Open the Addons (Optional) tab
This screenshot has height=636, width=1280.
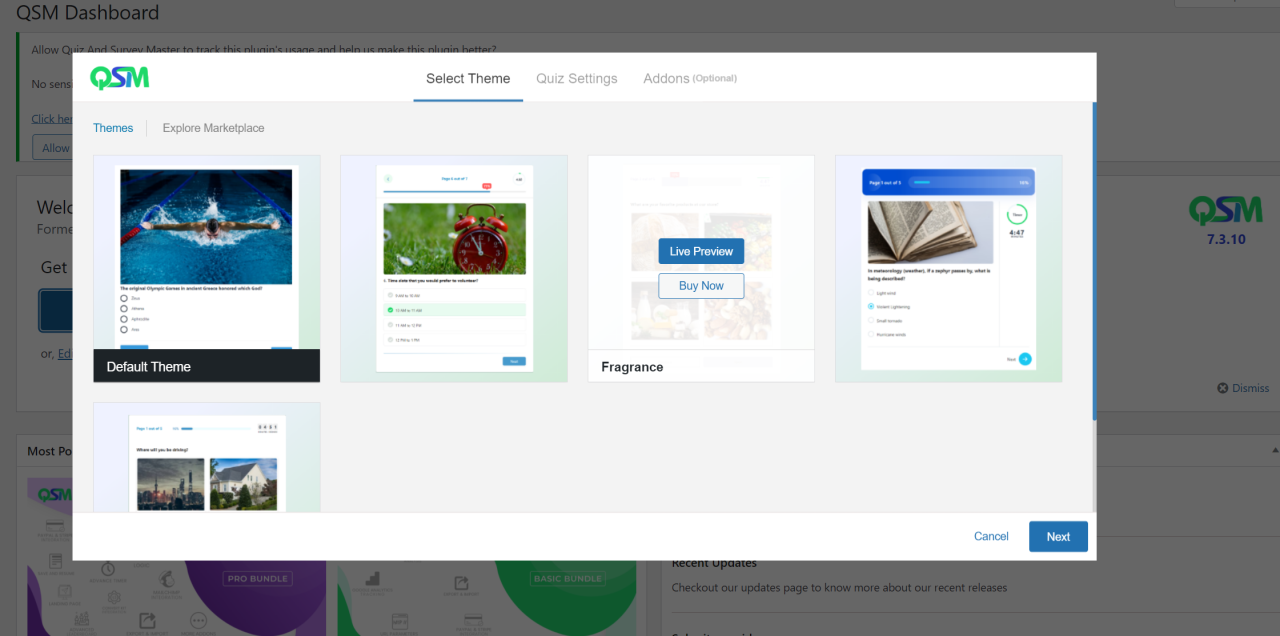click(689, 78)
